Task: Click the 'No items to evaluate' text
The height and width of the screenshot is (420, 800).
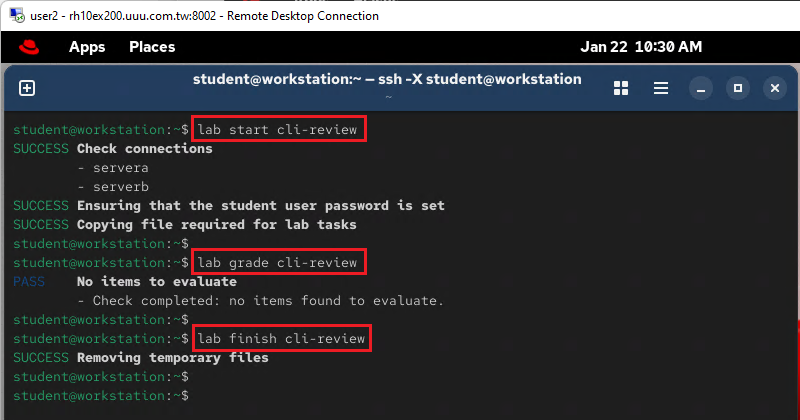Action: [156, 282]
